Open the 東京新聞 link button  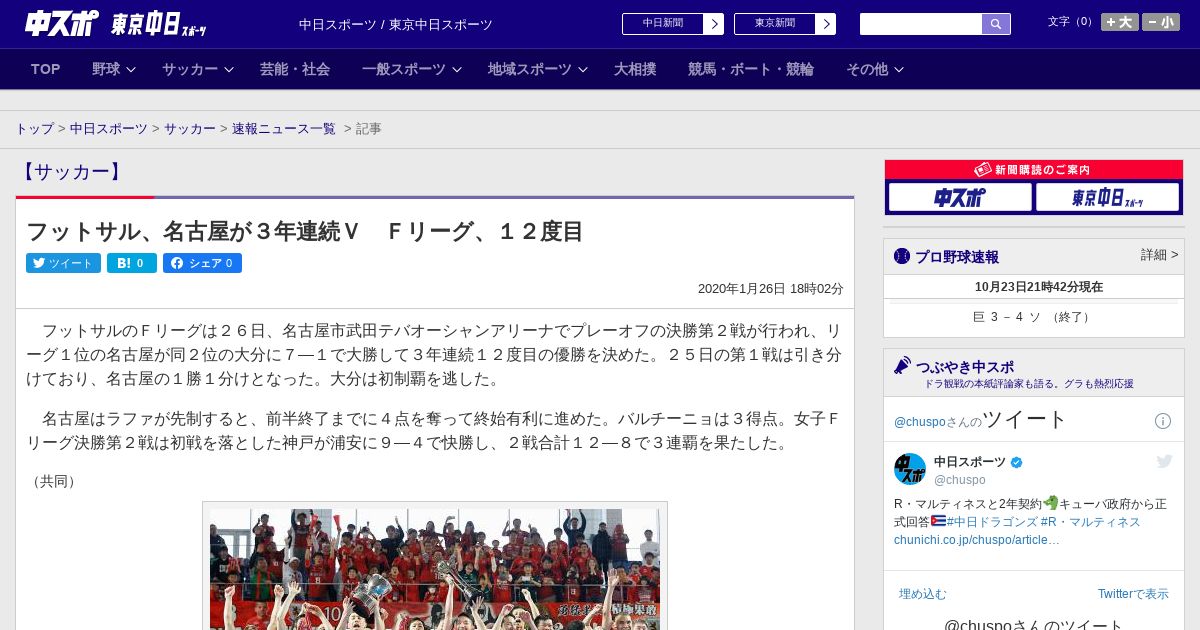click(x=775, y=24)
